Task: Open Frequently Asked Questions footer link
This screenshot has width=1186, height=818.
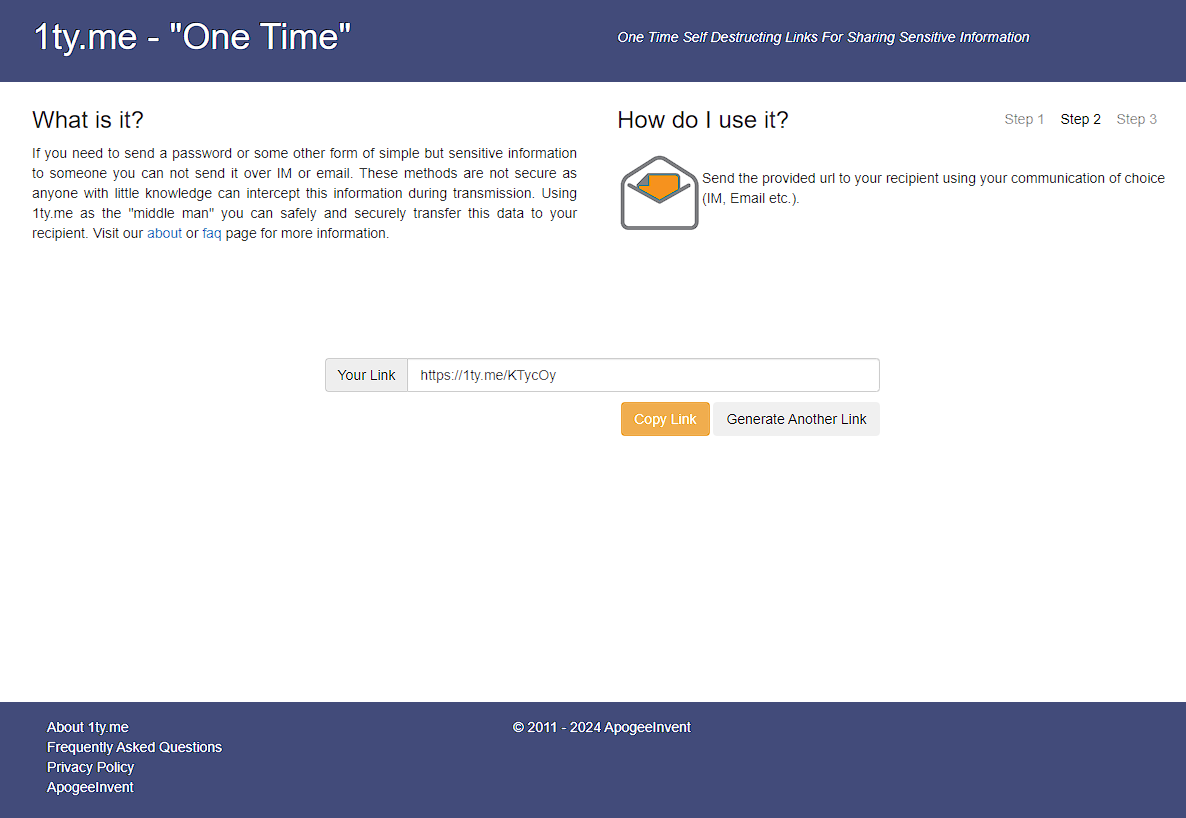Action: click(134, 747)
